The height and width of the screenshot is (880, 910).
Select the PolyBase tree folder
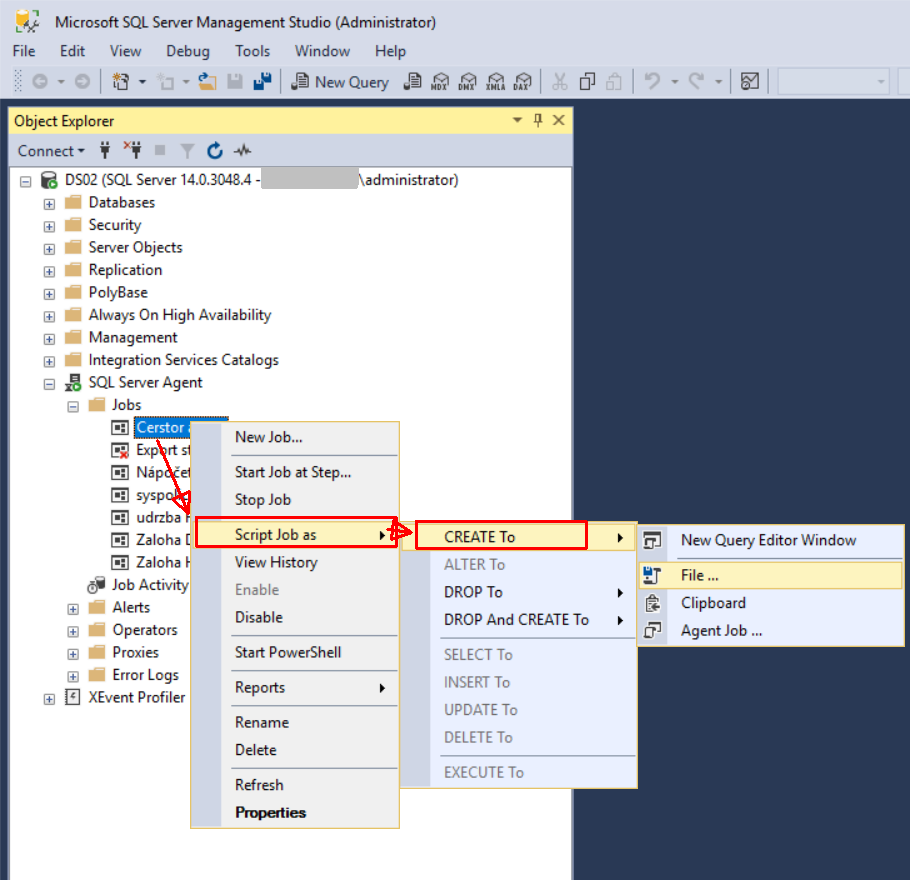click(x=118, y=293)
